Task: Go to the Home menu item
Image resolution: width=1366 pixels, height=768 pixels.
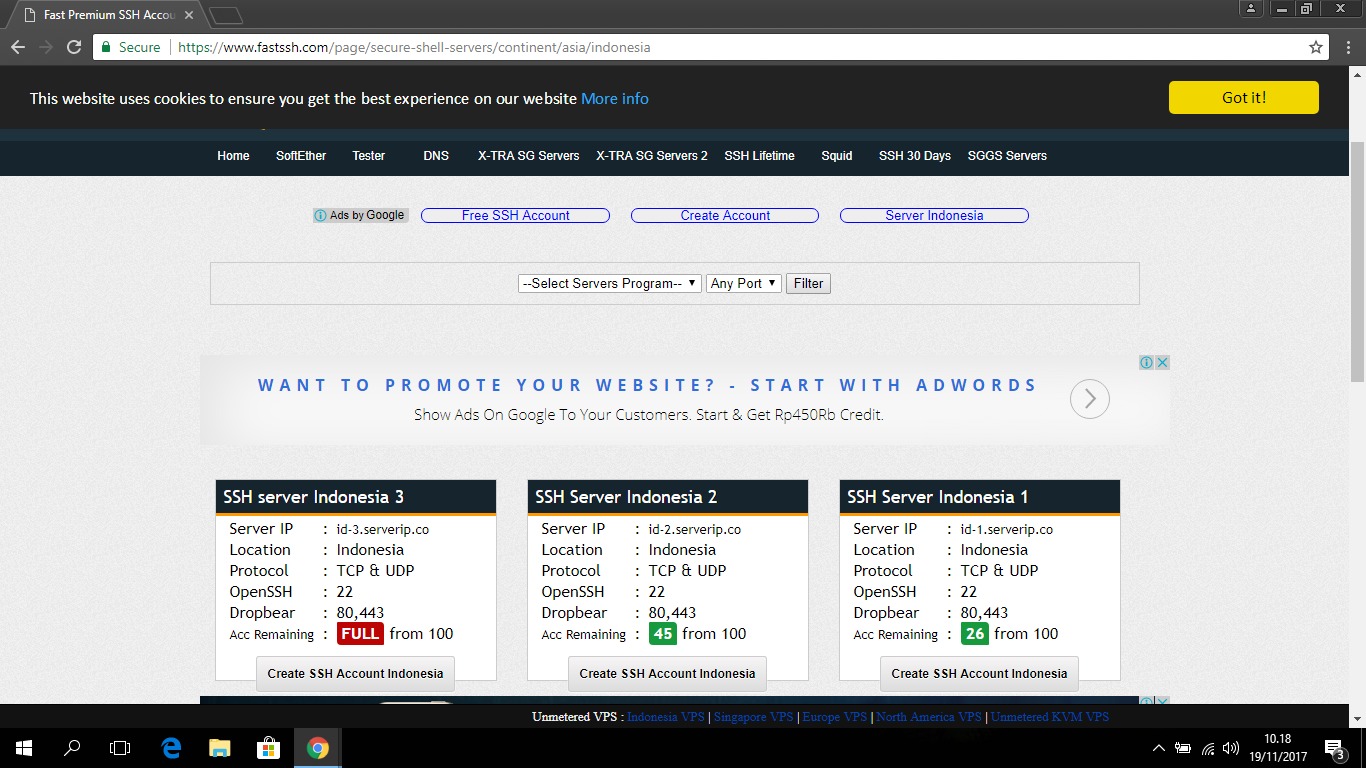Action: pyautogui.click(x=233, y=156)
